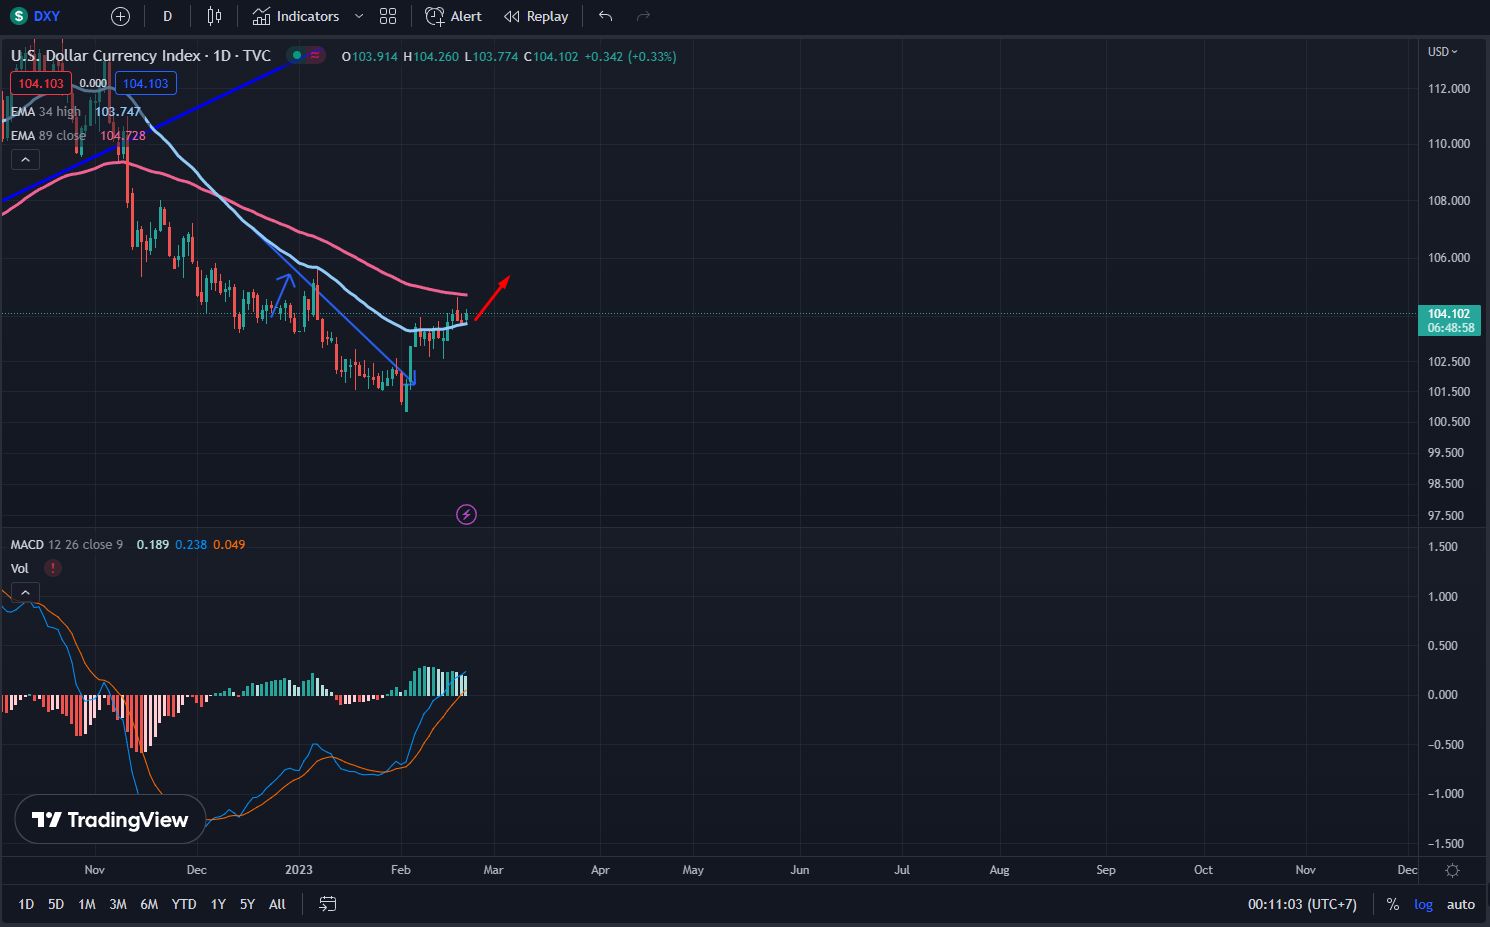Select the YTD time range
This screenshot has height=927, width=1490.
183,904
